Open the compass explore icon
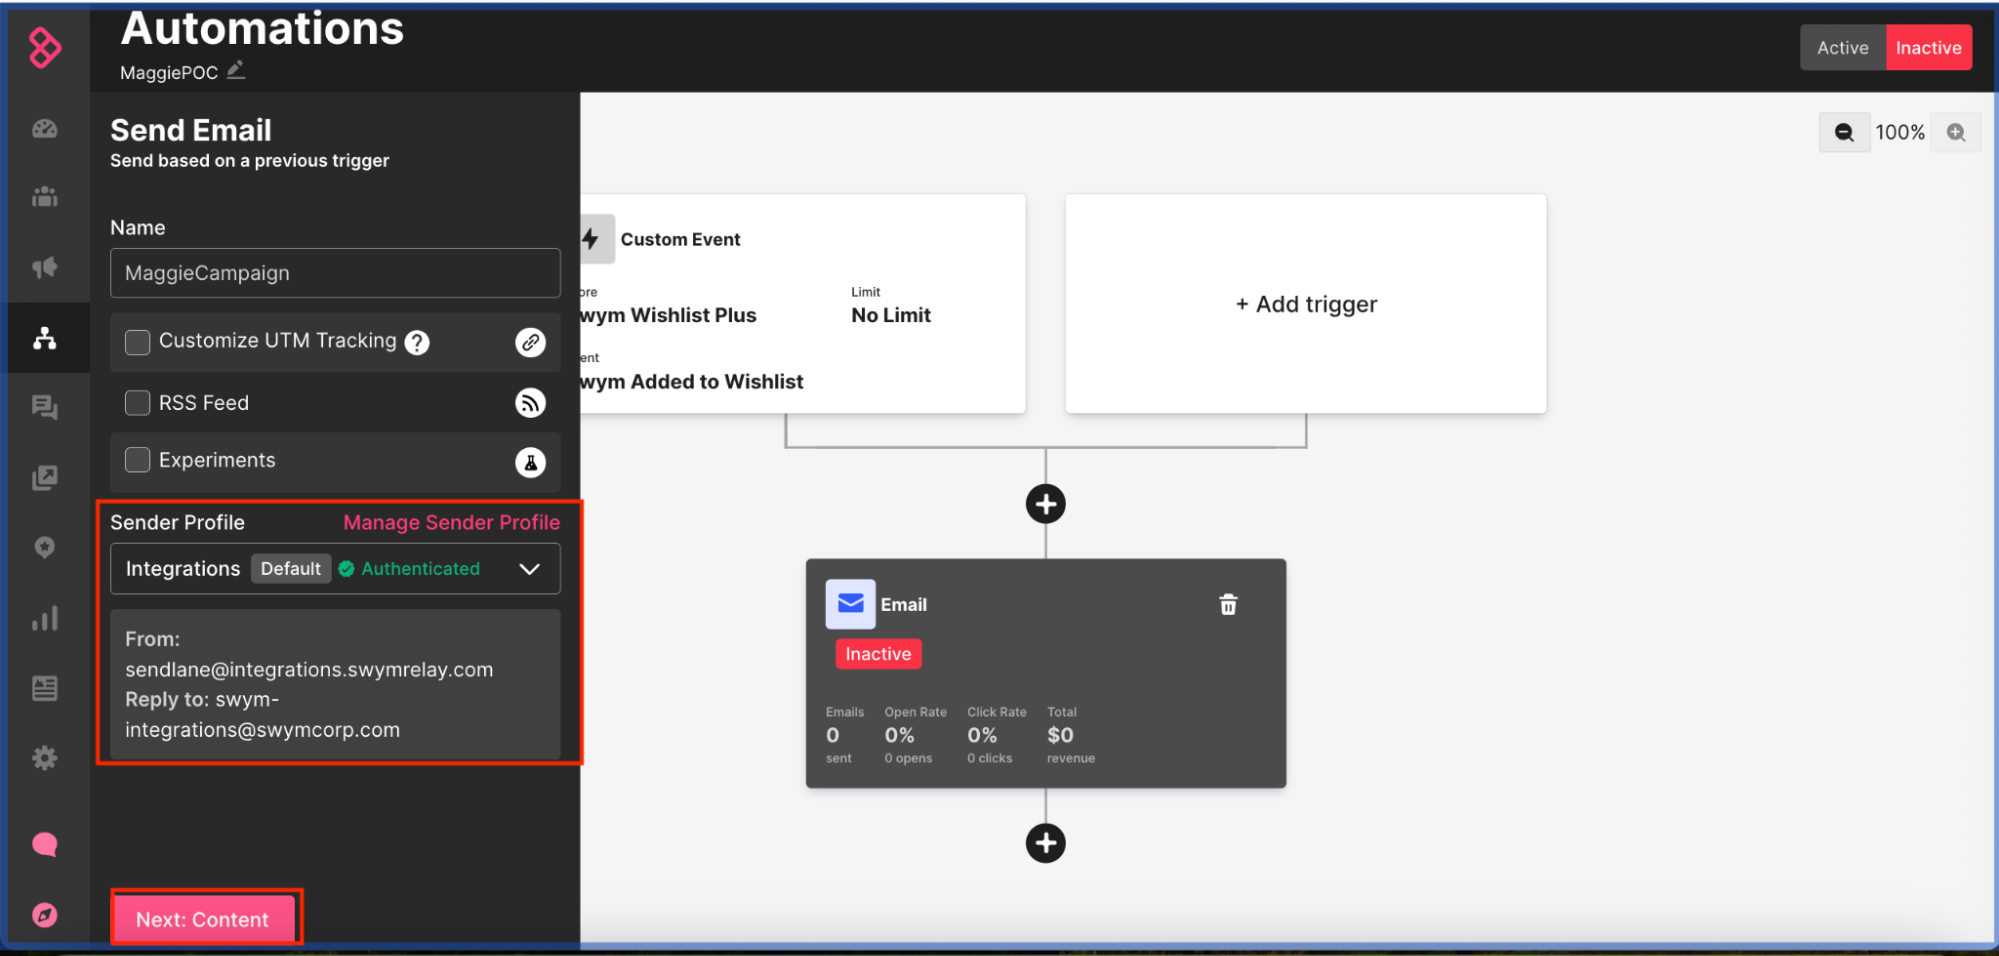Viewport: 1999px width, 956px height. [45, 915]
